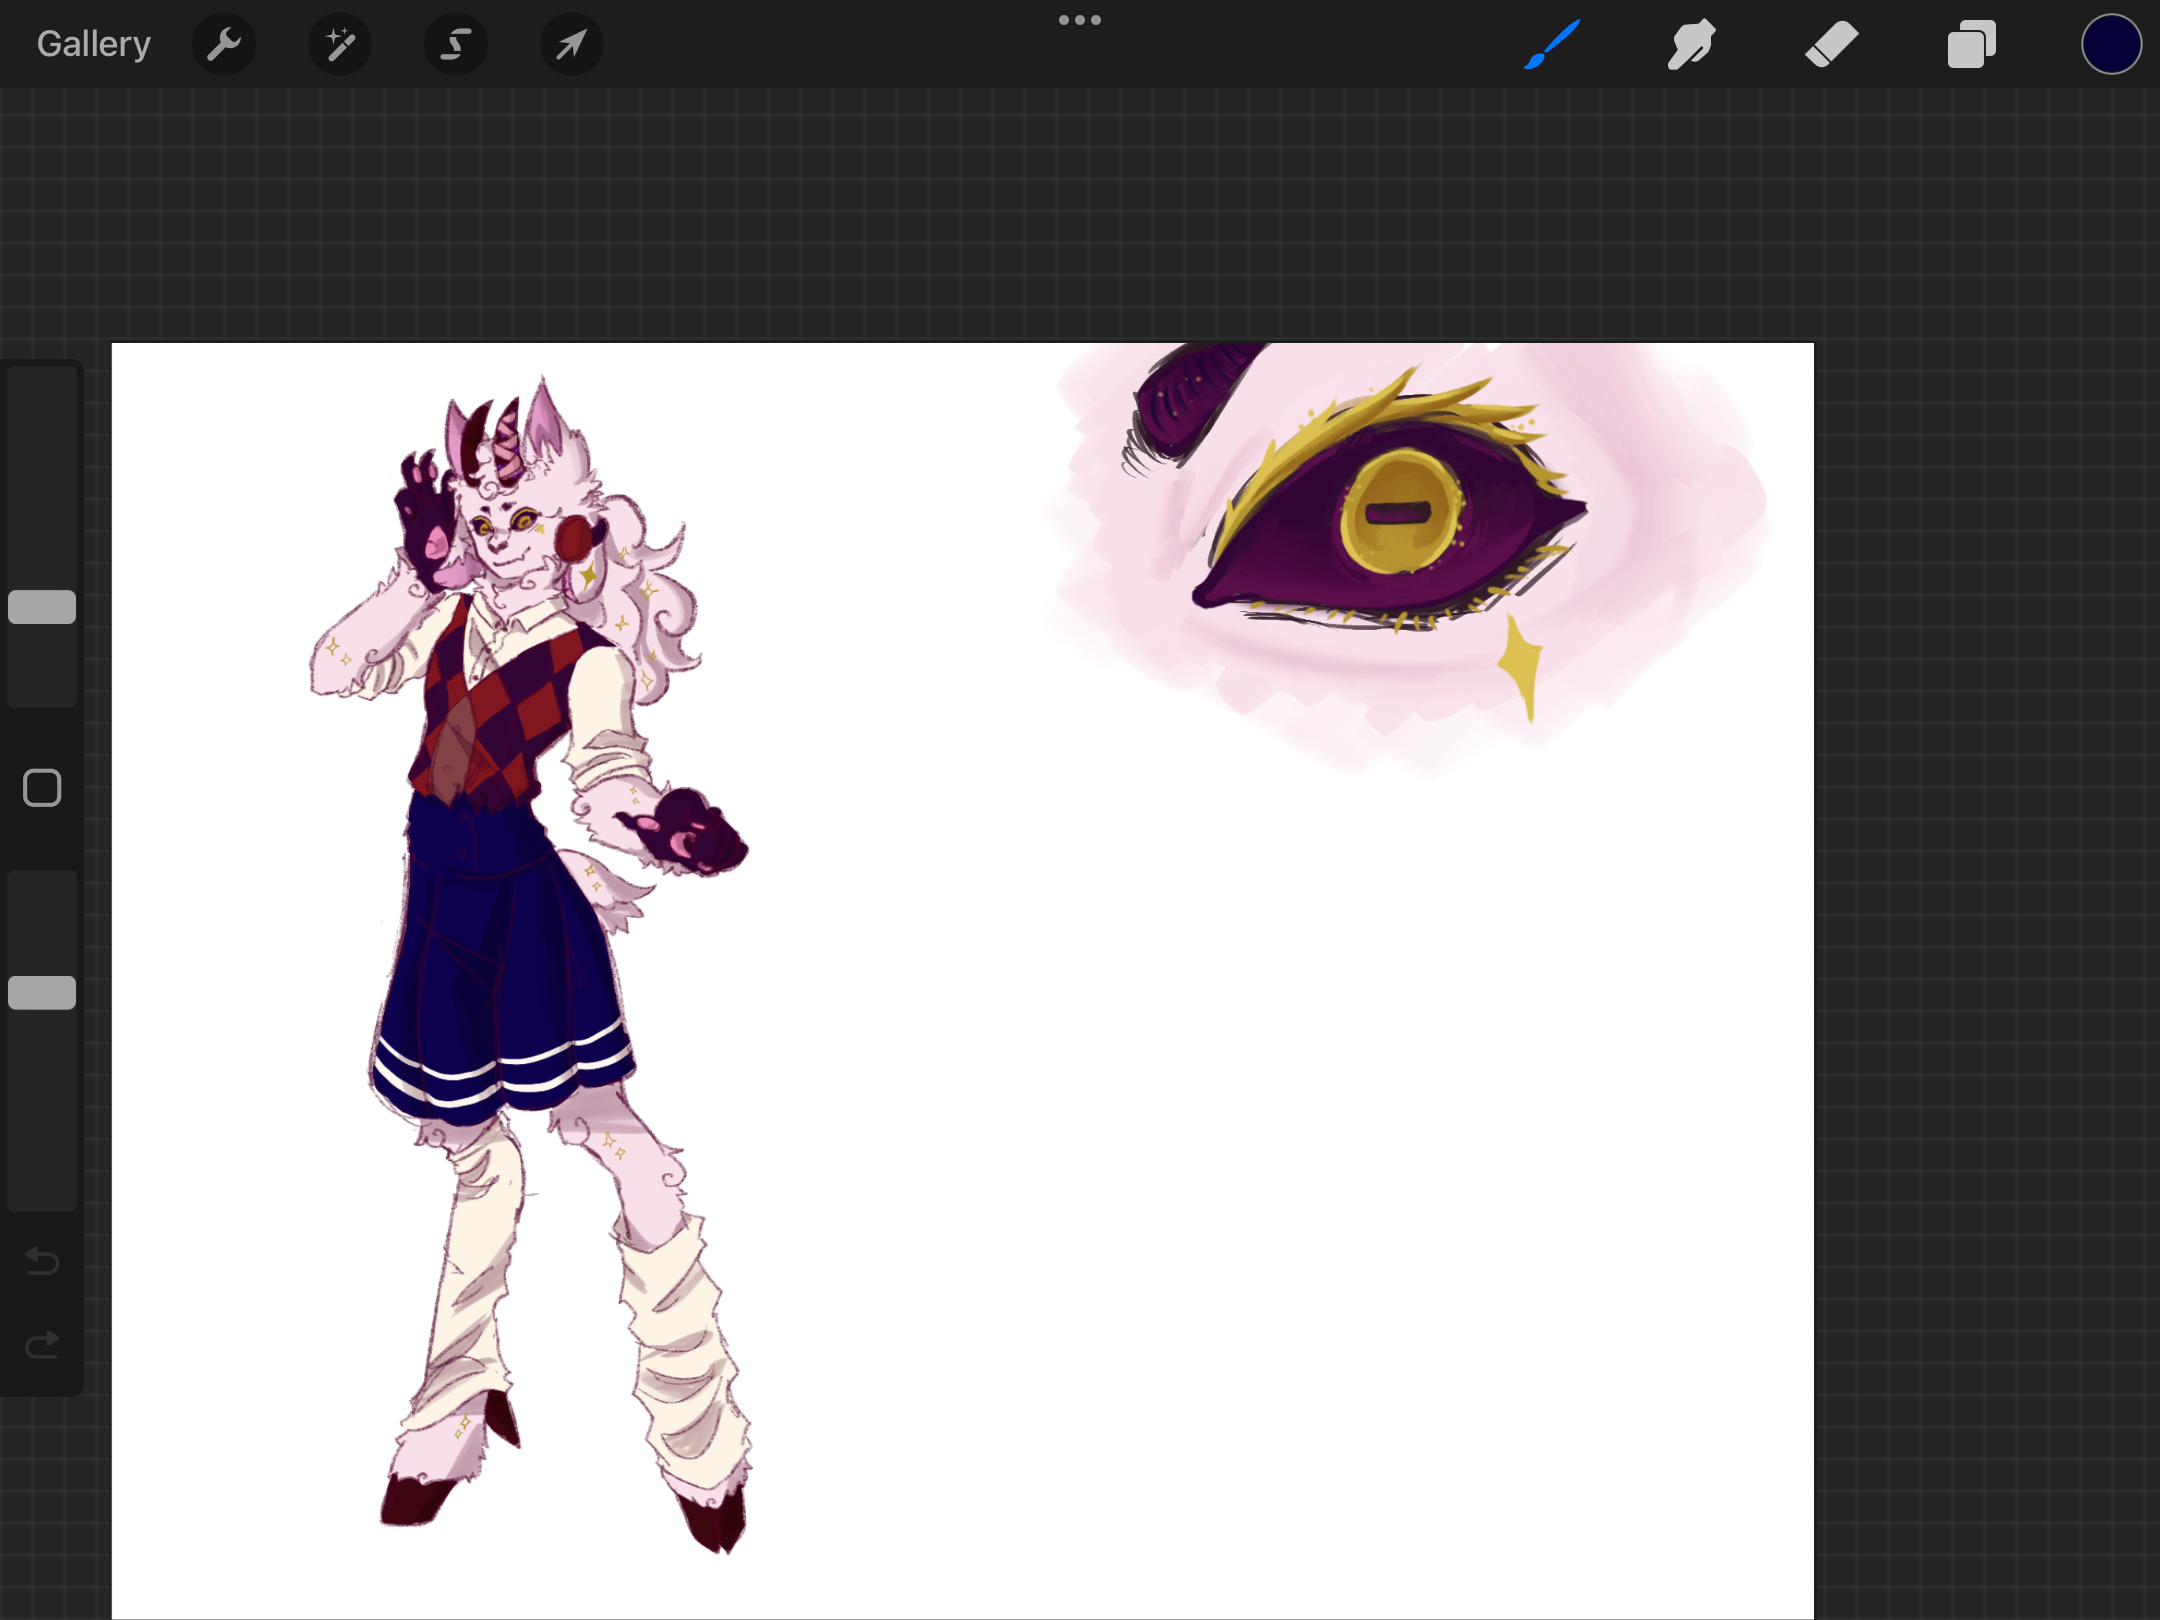Activate the Selection tool
This screenshot has height=1620, width=2160.
coord(456,44)
